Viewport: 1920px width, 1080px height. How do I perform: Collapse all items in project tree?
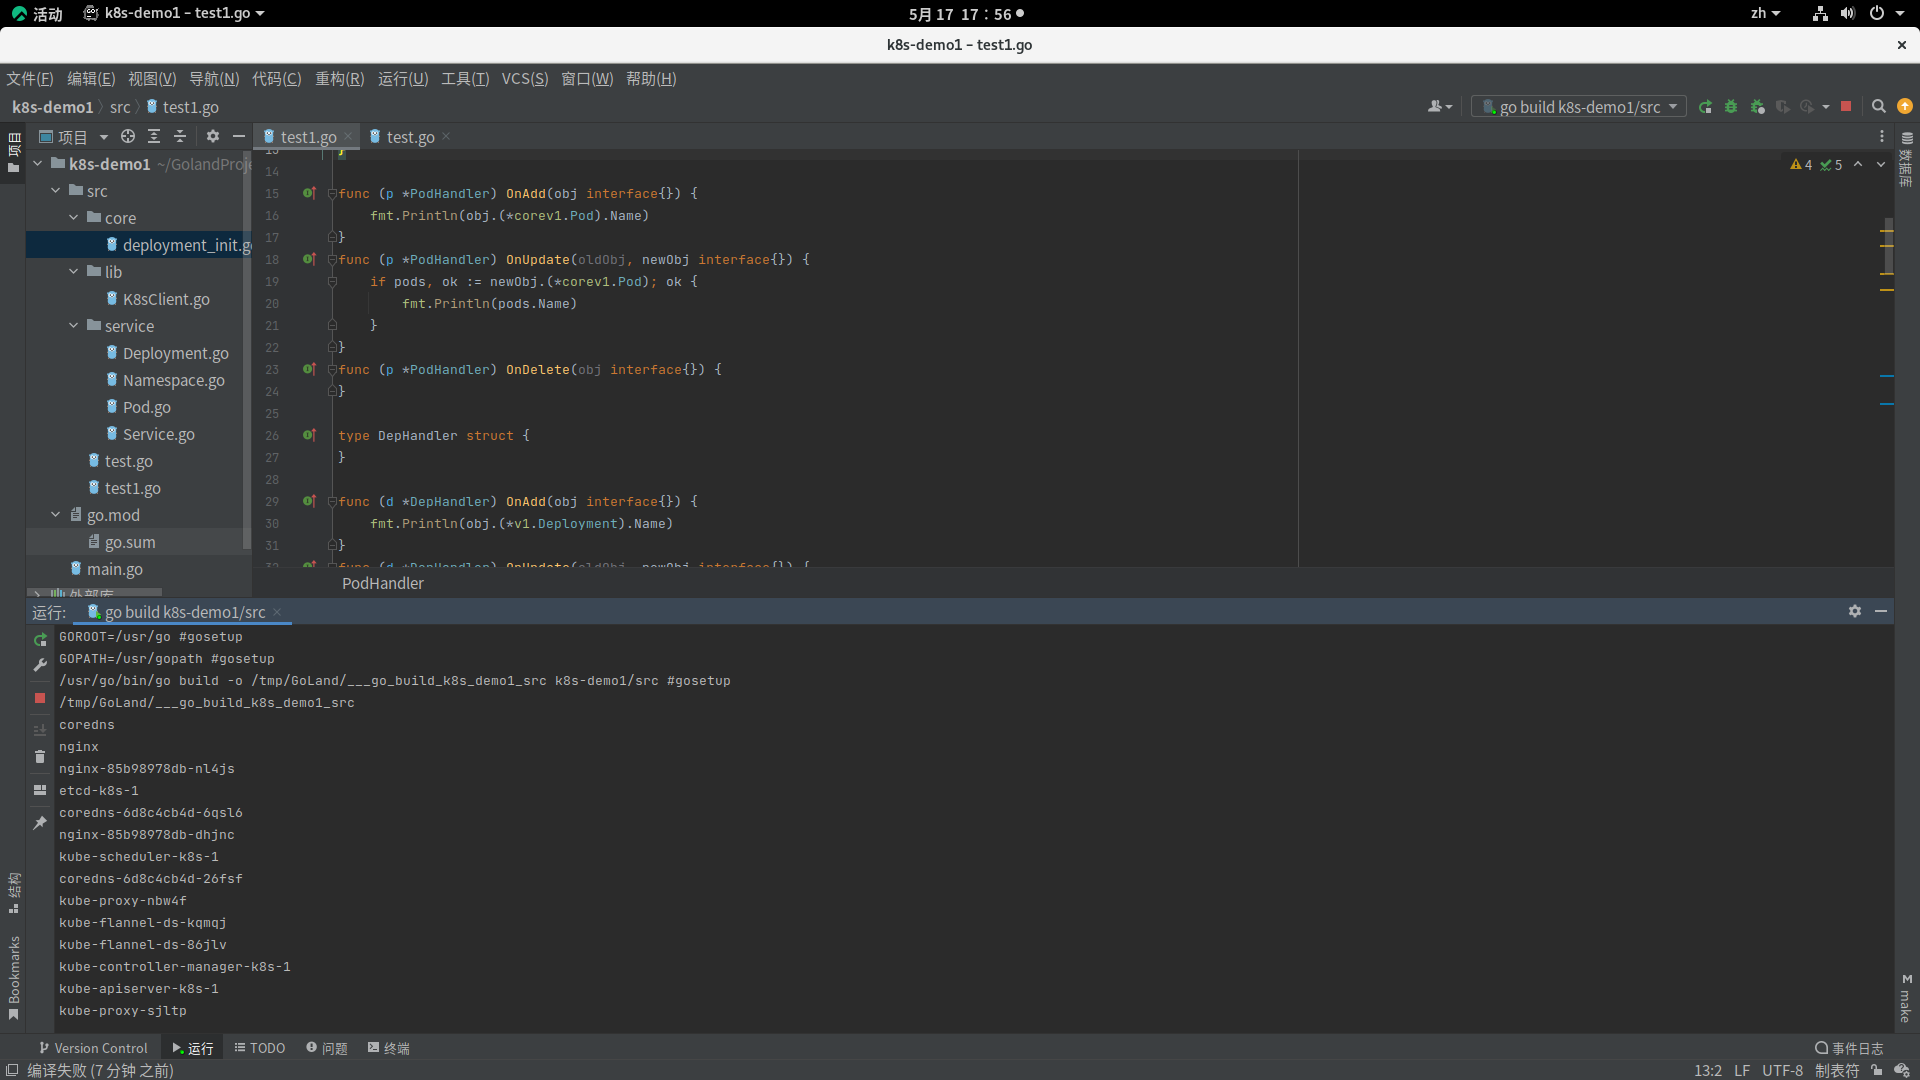click(180, 136)
